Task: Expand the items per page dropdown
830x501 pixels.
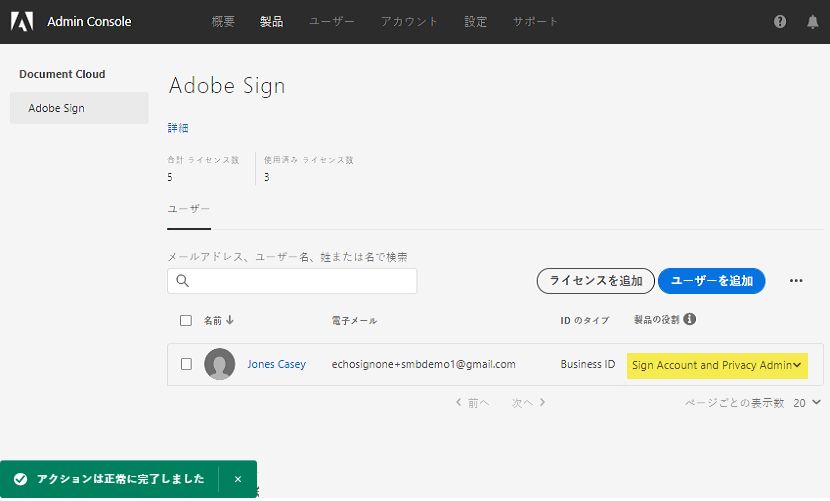Action: click(807, 402)
